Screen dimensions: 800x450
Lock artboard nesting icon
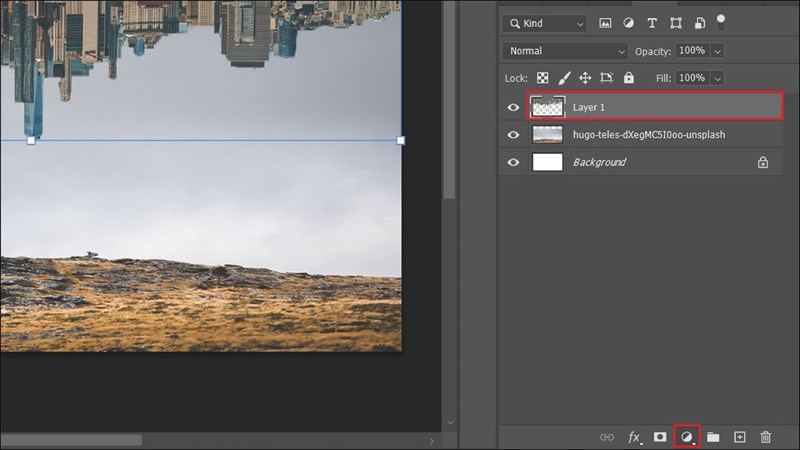click(x=607, y=78)
